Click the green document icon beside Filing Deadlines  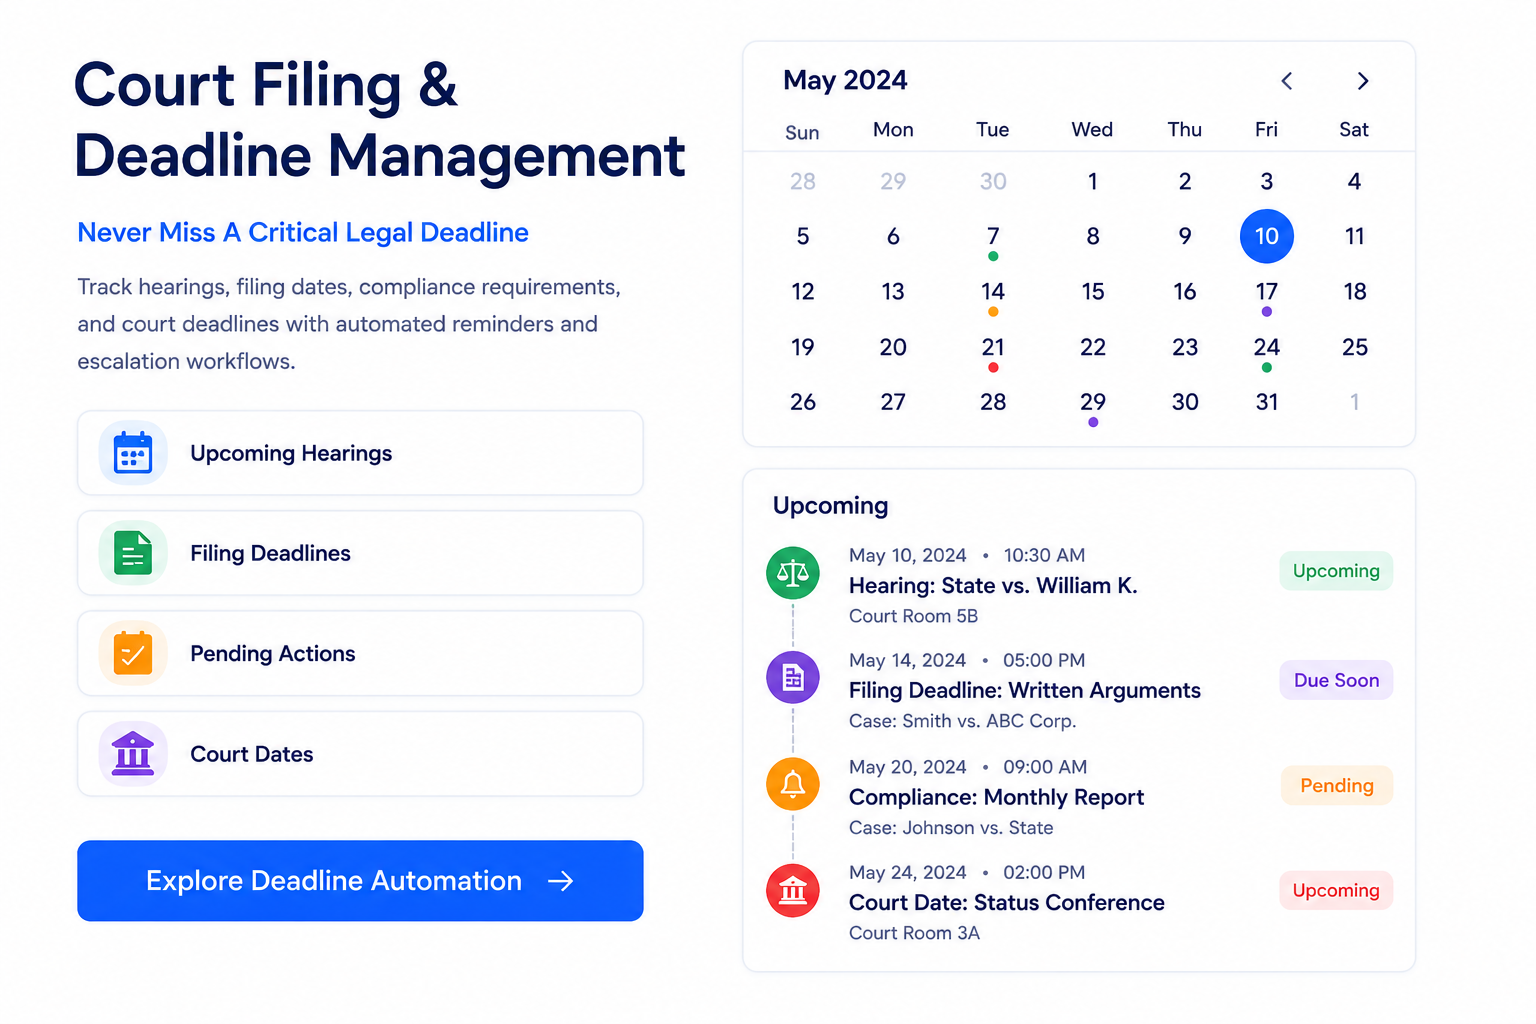click(x=133, y=553)
